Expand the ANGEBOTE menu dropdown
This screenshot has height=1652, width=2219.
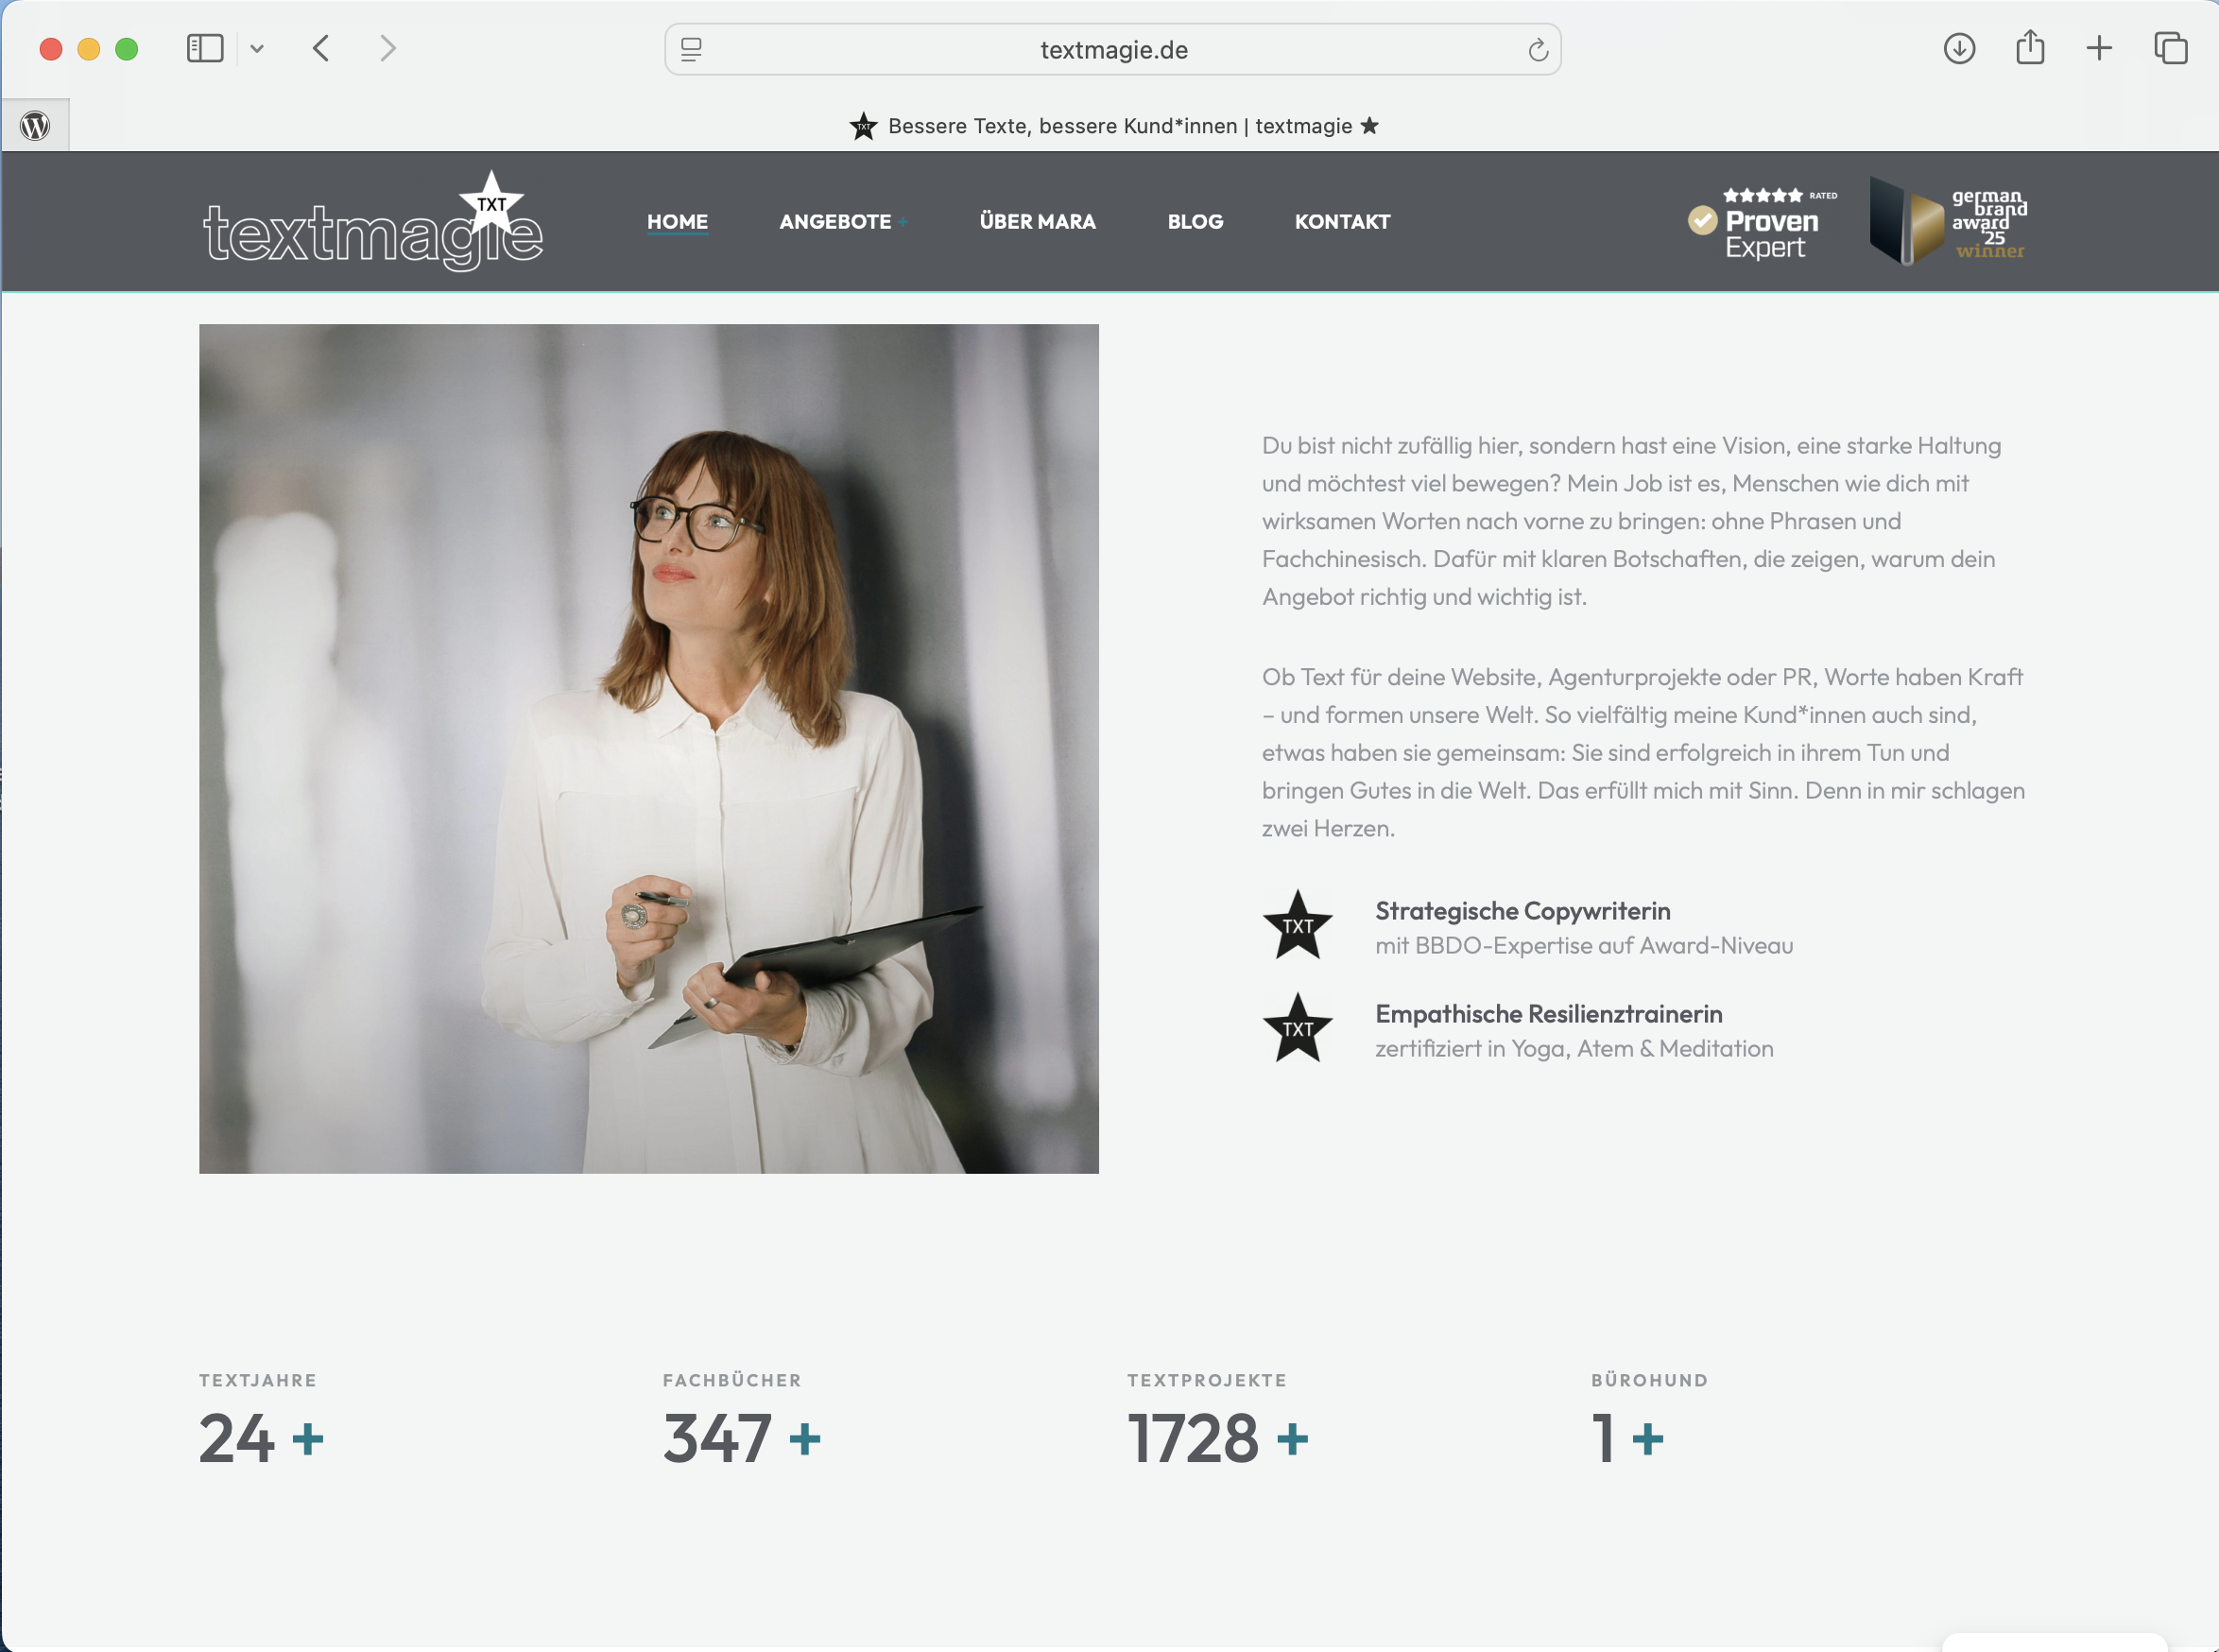click(842, 222)
